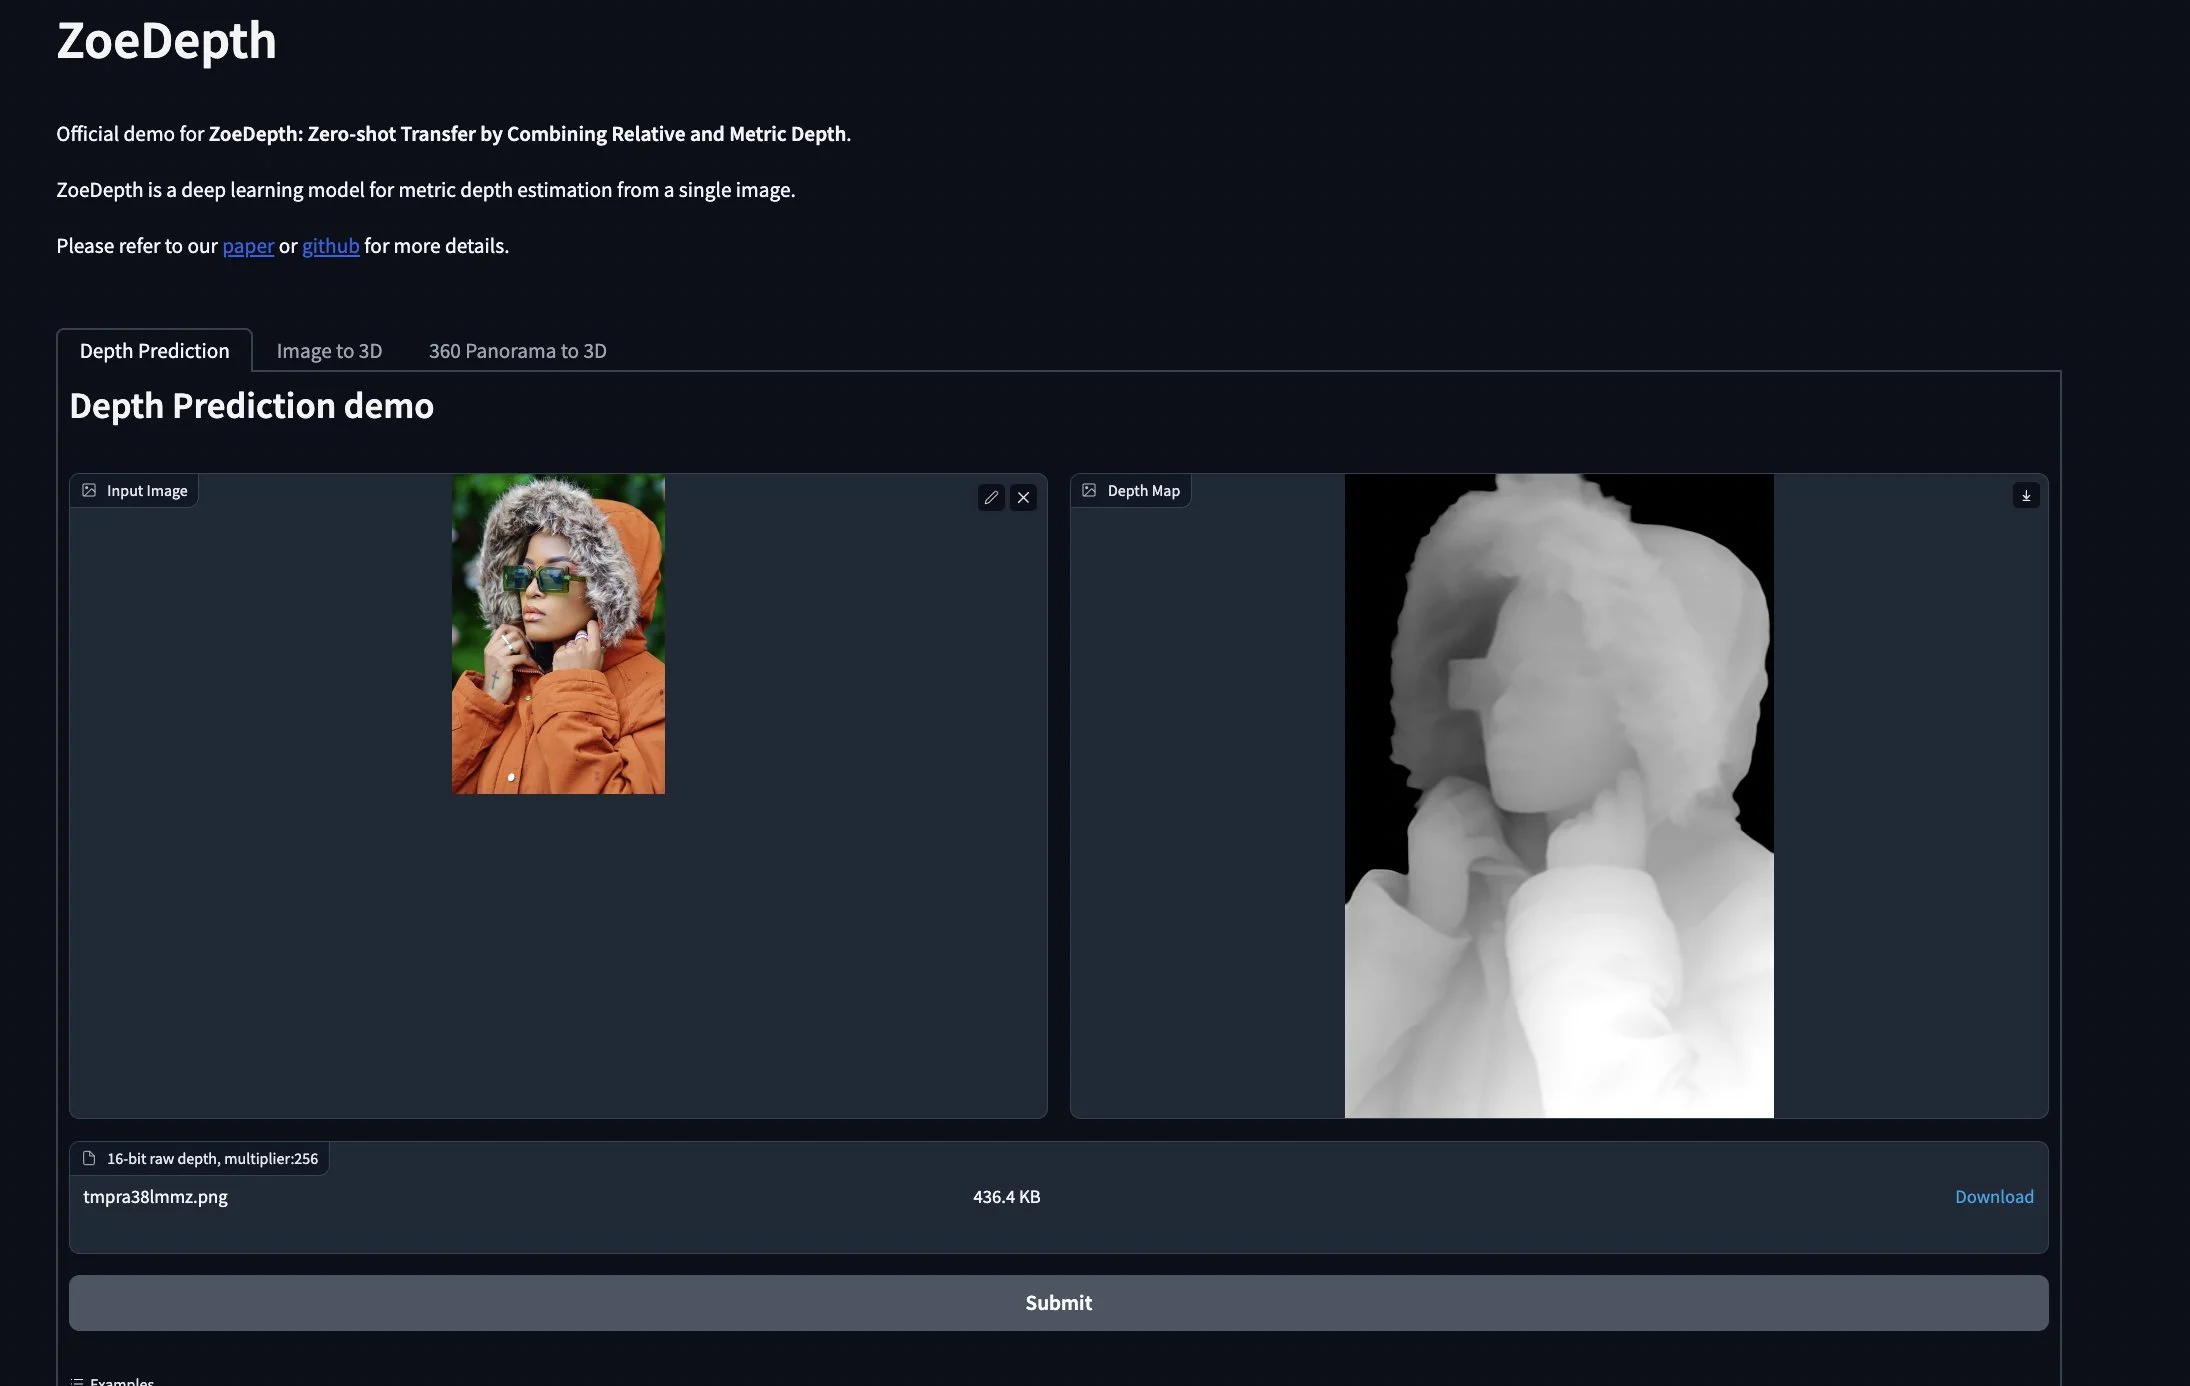2190x1386 pixels.
Task: Click the woman in orange jacket photo
Action: 558,634
